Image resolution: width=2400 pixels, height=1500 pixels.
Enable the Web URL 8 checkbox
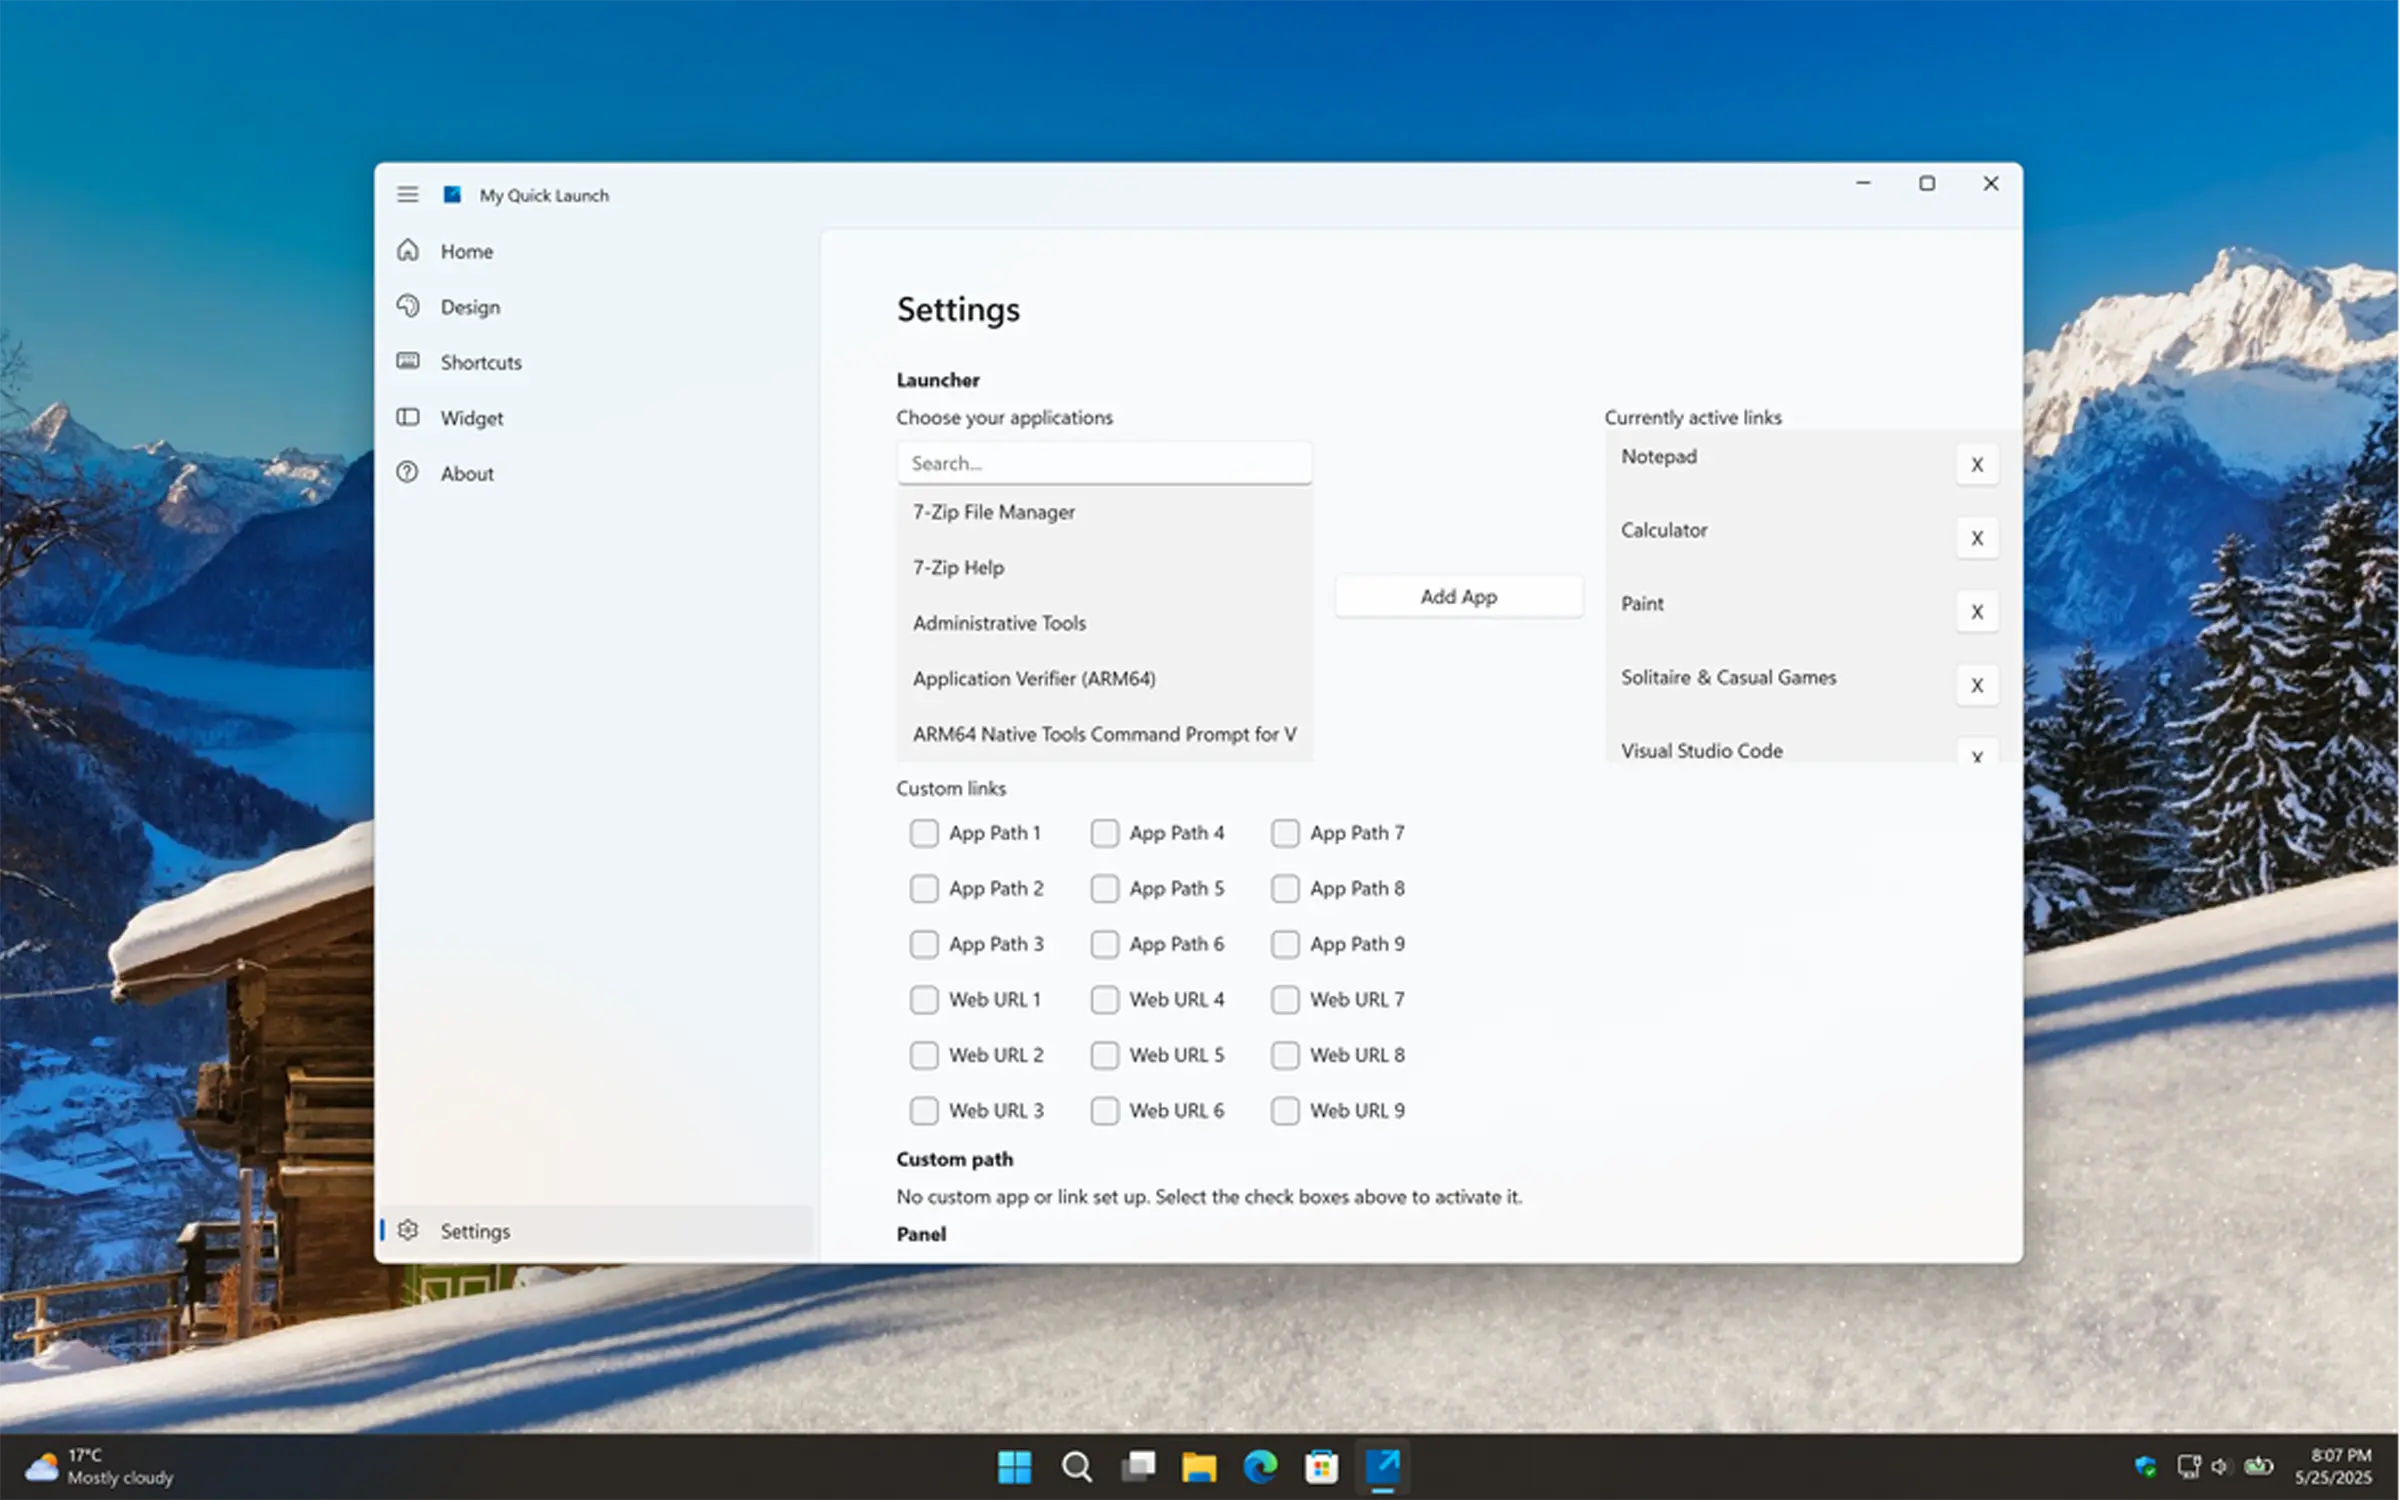click(x=1285, y=1055)
